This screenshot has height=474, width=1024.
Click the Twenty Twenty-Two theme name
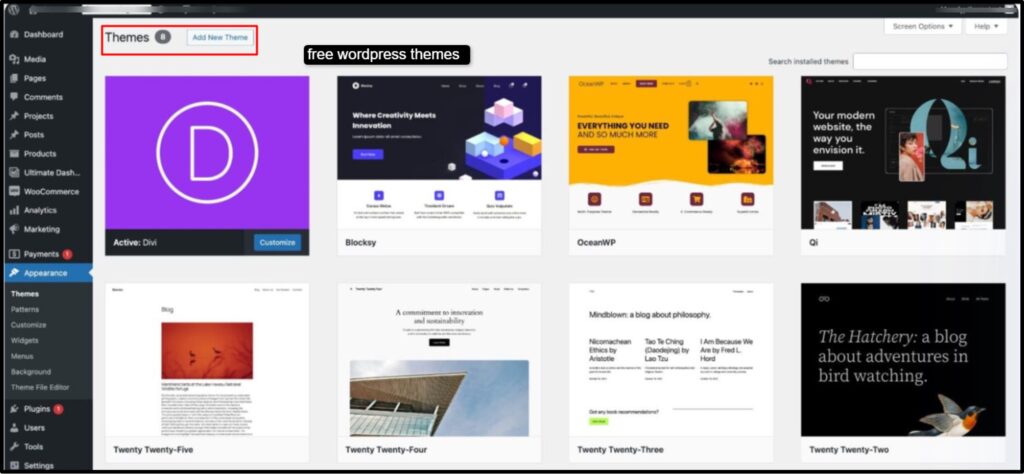pyautogui.click(x=849, y=450)
